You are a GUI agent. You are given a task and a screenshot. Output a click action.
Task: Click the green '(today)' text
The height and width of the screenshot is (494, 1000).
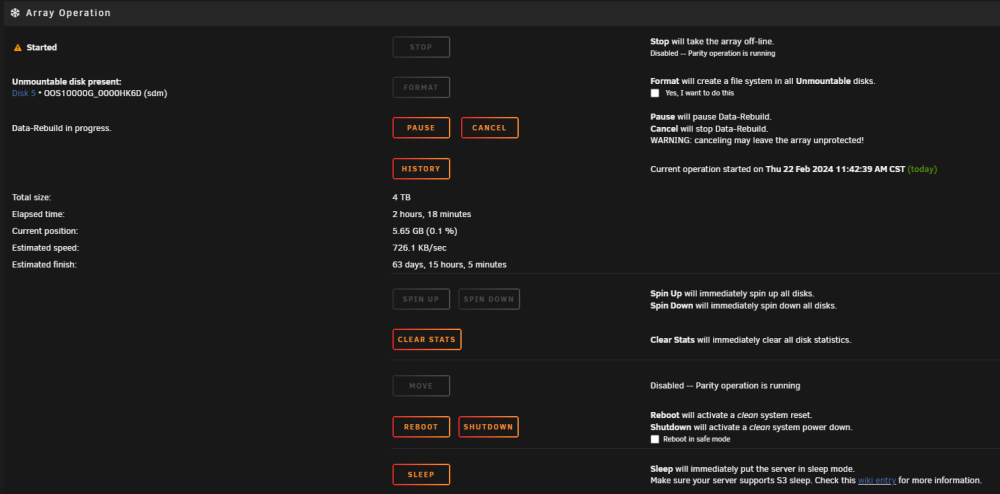tap(922, 170)
